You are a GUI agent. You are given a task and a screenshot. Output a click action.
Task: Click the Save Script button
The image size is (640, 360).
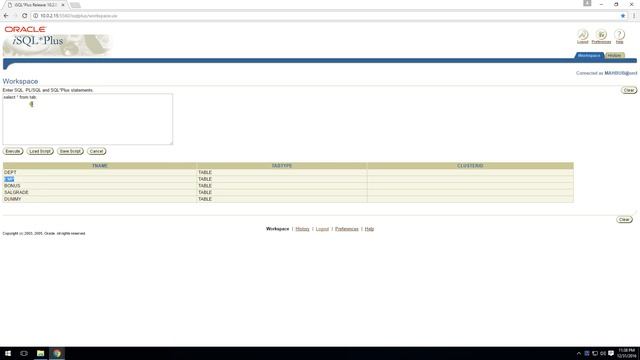70,151
